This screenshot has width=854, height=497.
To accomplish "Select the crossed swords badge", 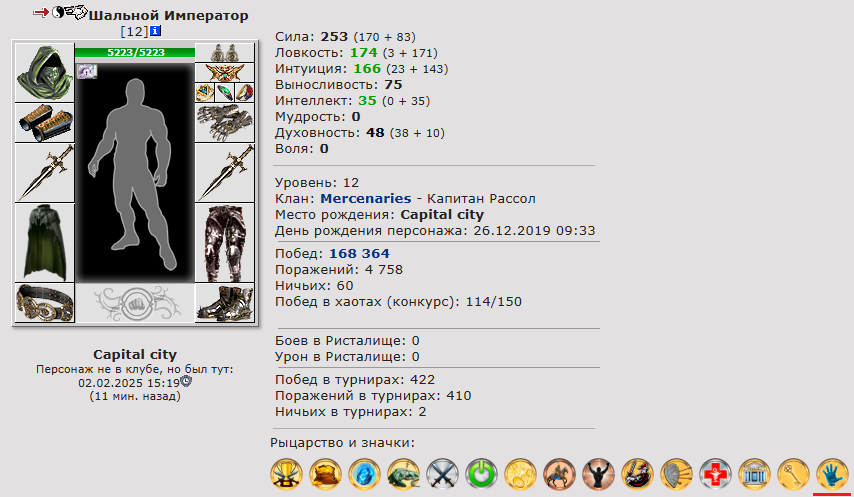I will pyautogui.click(x=442, y=474).
